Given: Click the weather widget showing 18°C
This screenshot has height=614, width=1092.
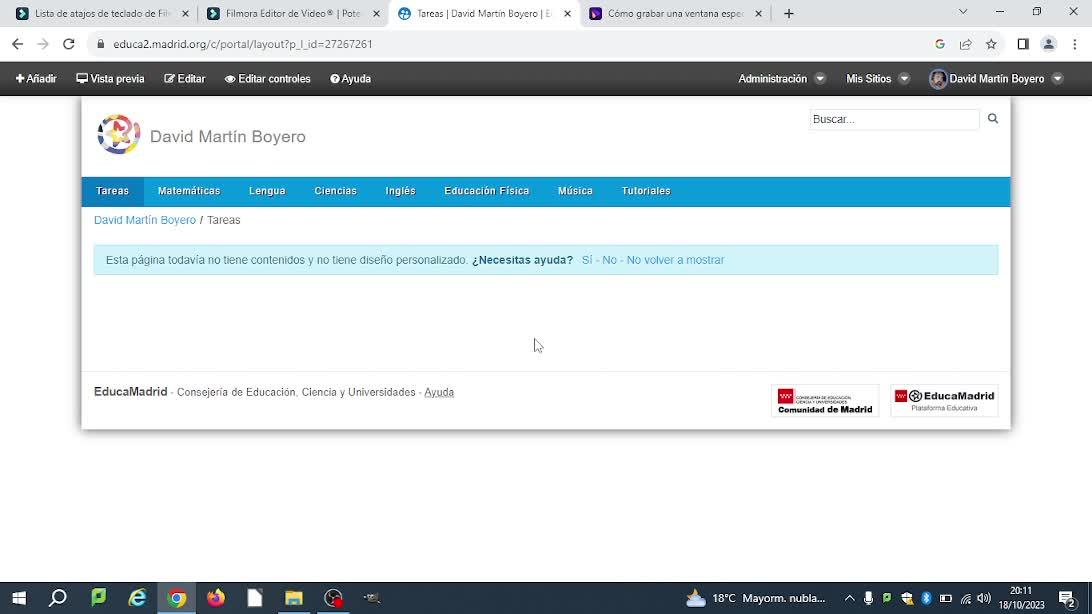Looking at the screenshot, I should tap(756, 598).
